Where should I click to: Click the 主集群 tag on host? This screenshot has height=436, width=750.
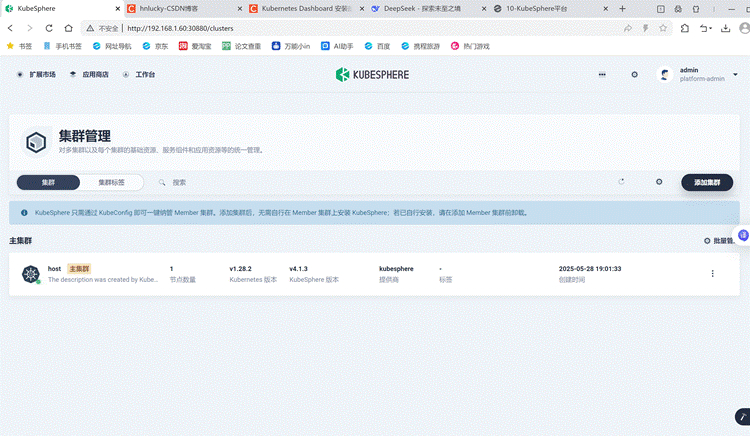[x=79, y=269]
